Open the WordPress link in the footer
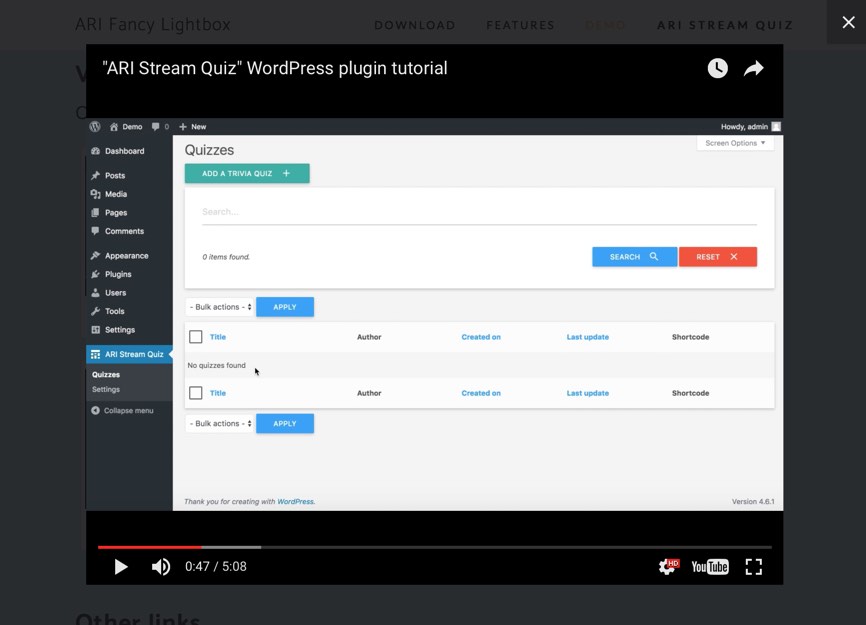 pos(295,502)
